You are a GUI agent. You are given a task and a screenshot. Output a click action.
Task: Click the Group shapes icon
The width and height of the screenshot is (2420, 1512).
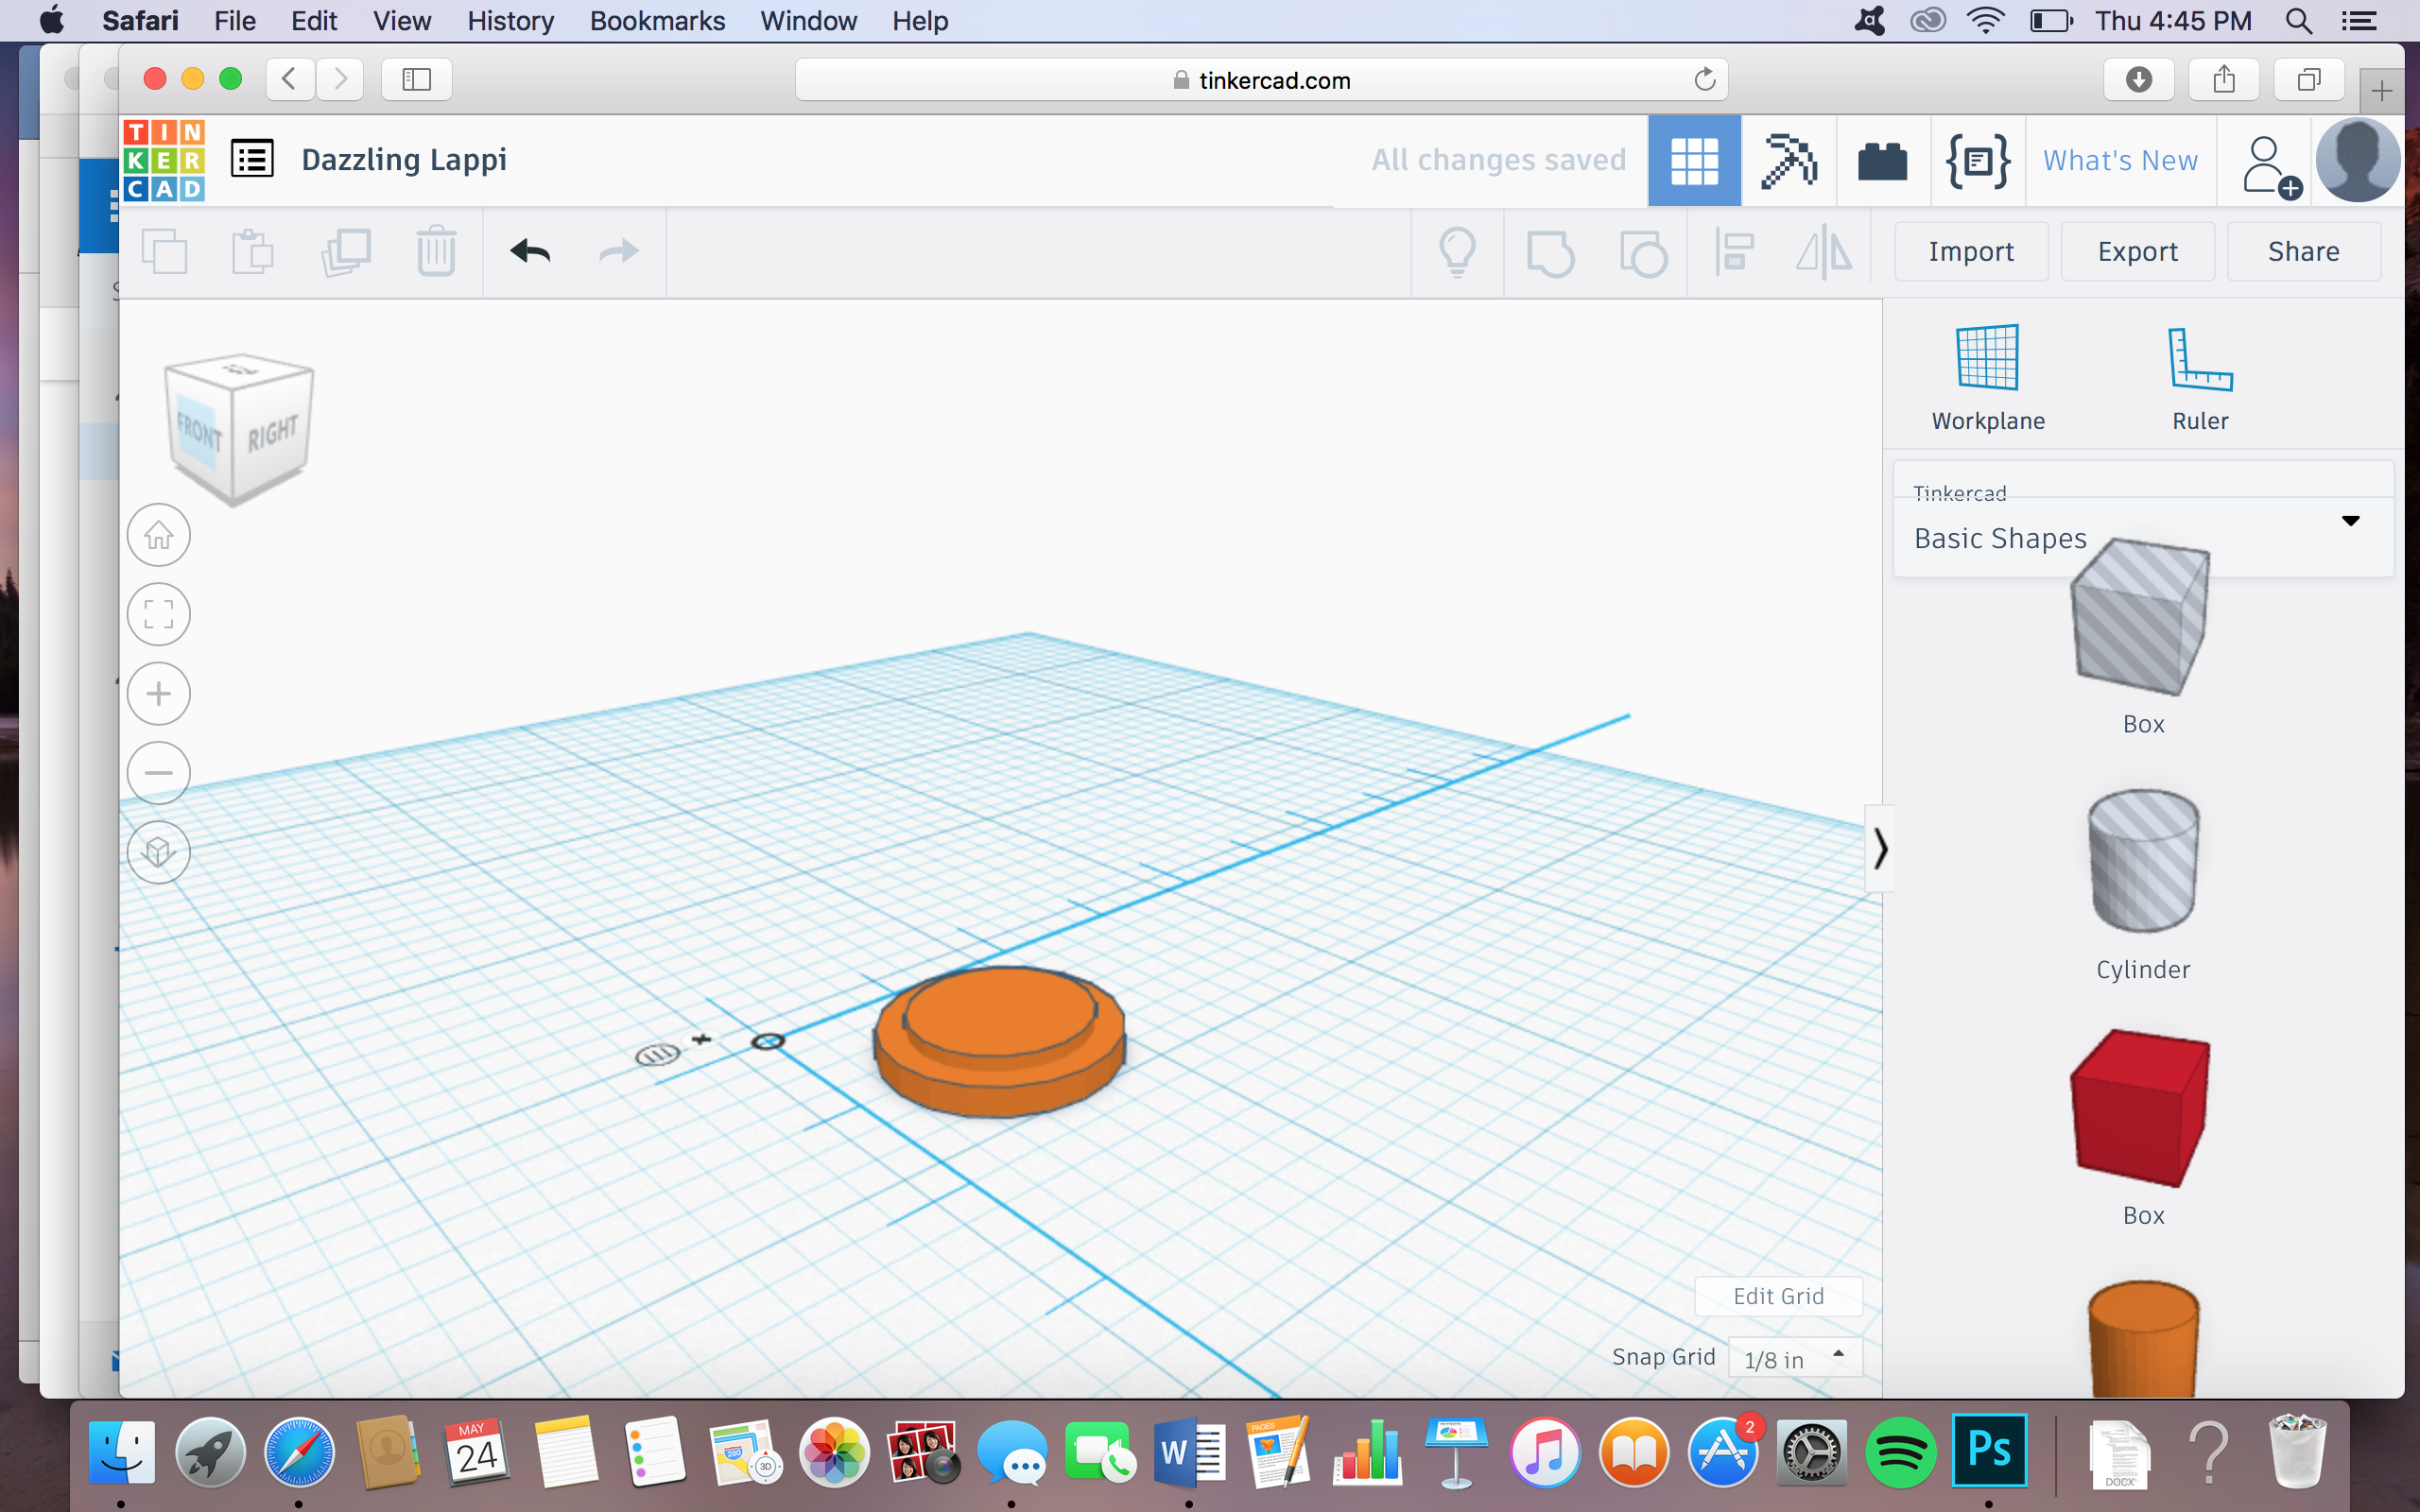click(1550, 252)
